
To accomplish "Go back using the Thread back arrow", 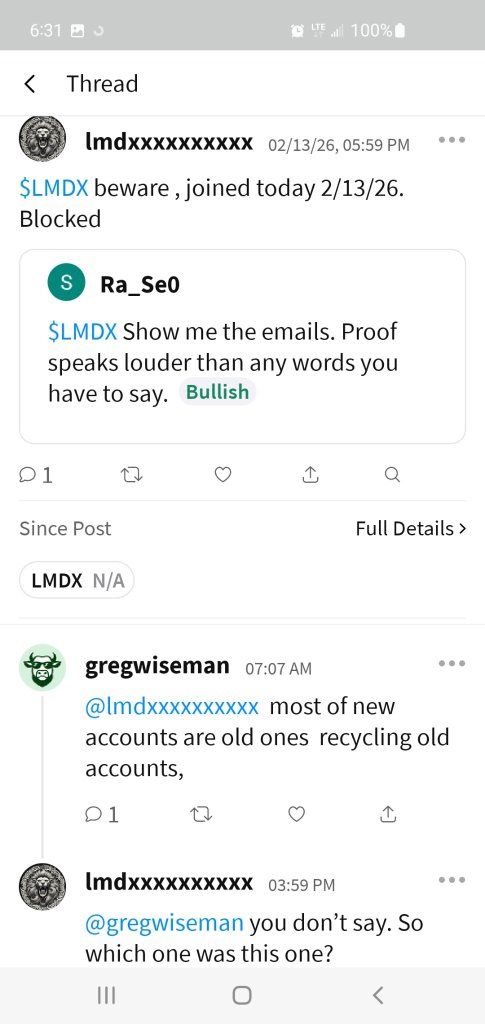I will point(29,84).
